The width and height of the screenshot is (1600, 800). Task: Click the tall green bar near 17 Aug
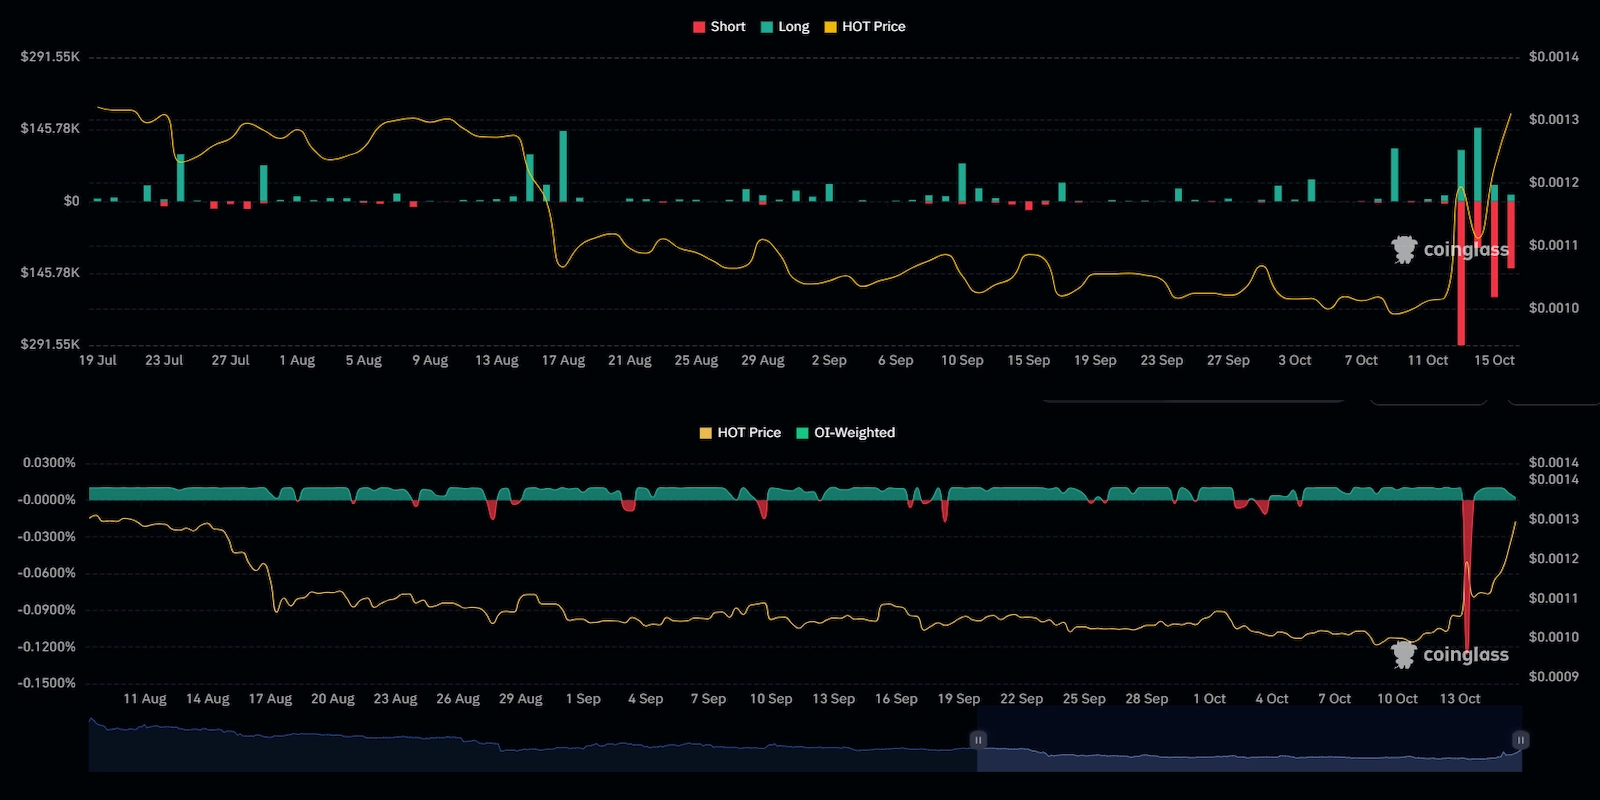563,166
